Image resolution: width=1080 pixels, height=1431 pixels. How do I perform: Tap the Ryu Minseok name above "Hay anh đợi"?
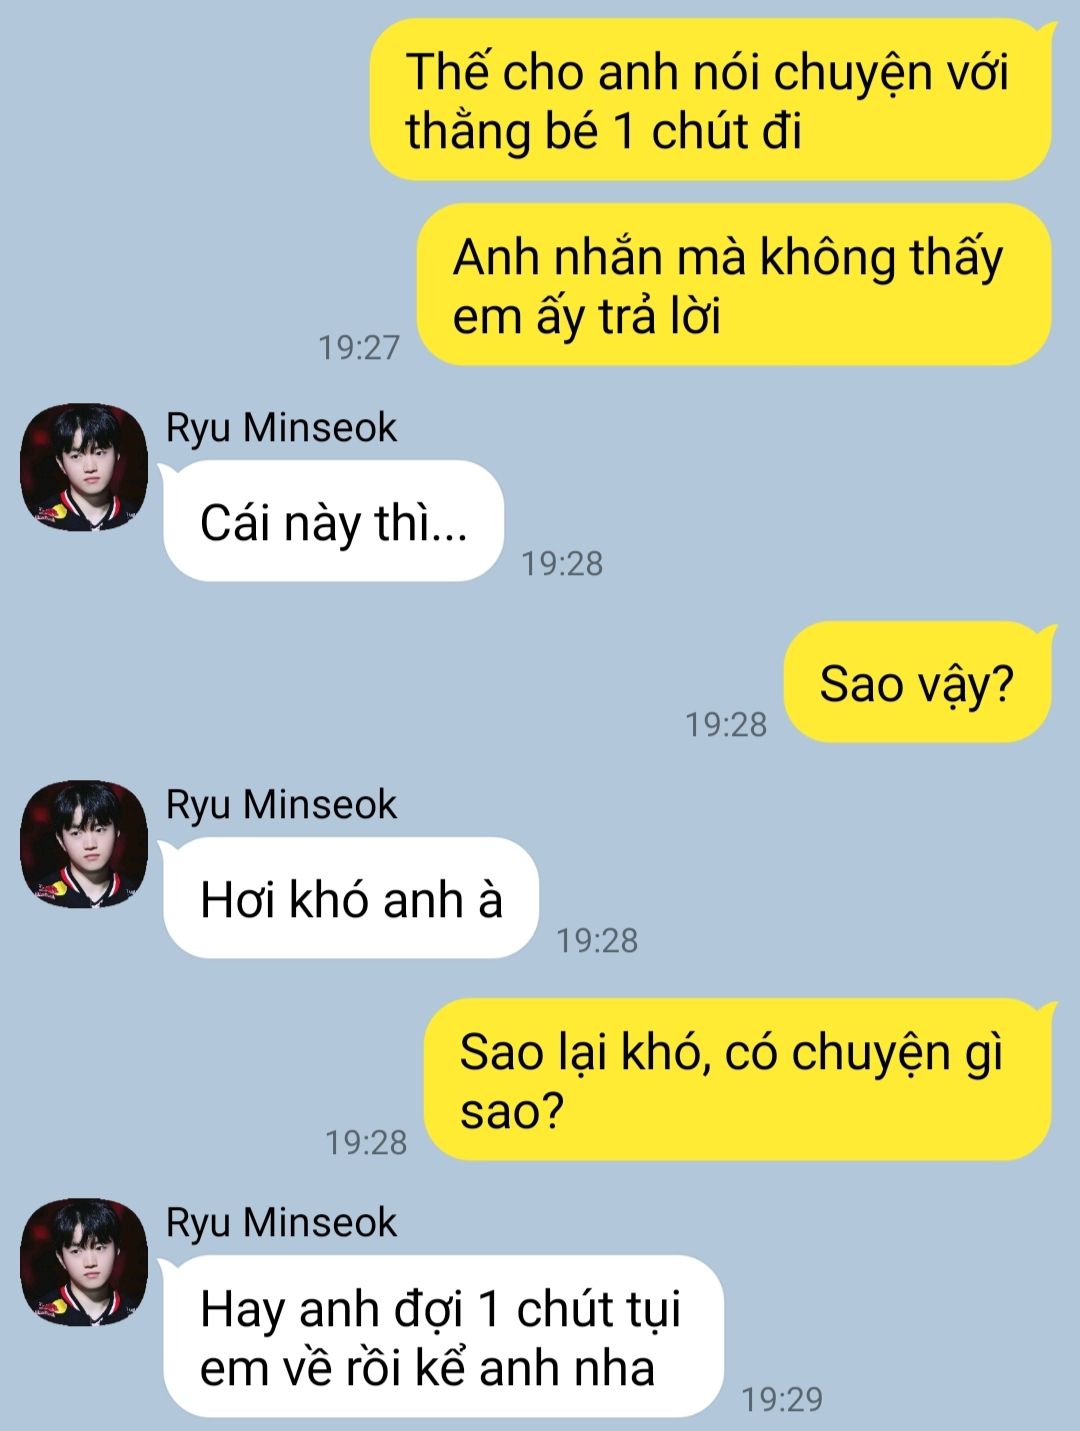(x=281, y=1223)
